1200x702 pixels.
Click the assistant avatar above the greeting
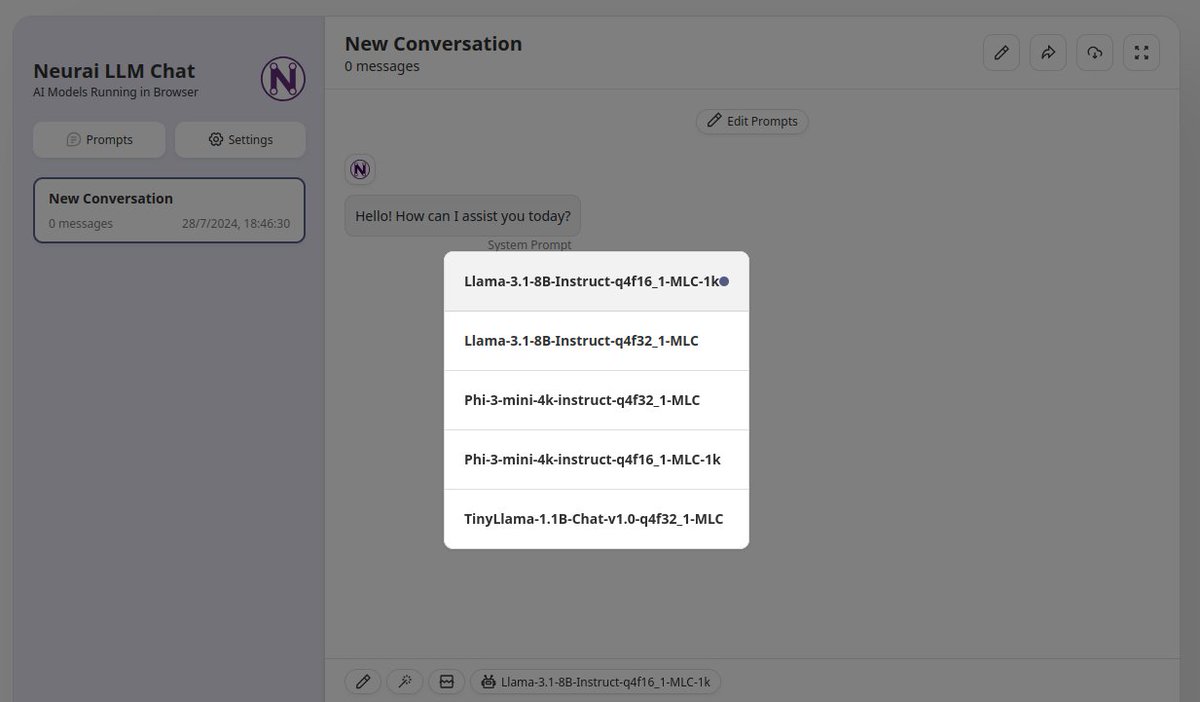pyautogui.click(x=360, y=169)
